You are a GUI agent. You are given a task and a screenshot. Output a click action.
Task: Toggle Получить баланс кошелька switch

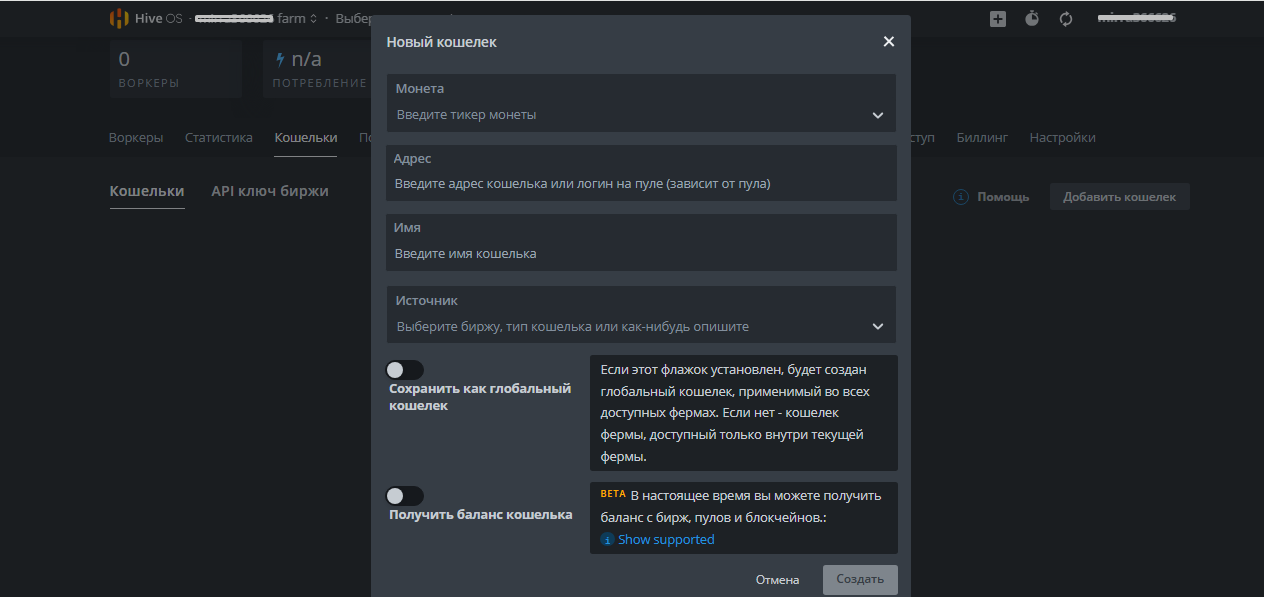(x=405, y=496)
